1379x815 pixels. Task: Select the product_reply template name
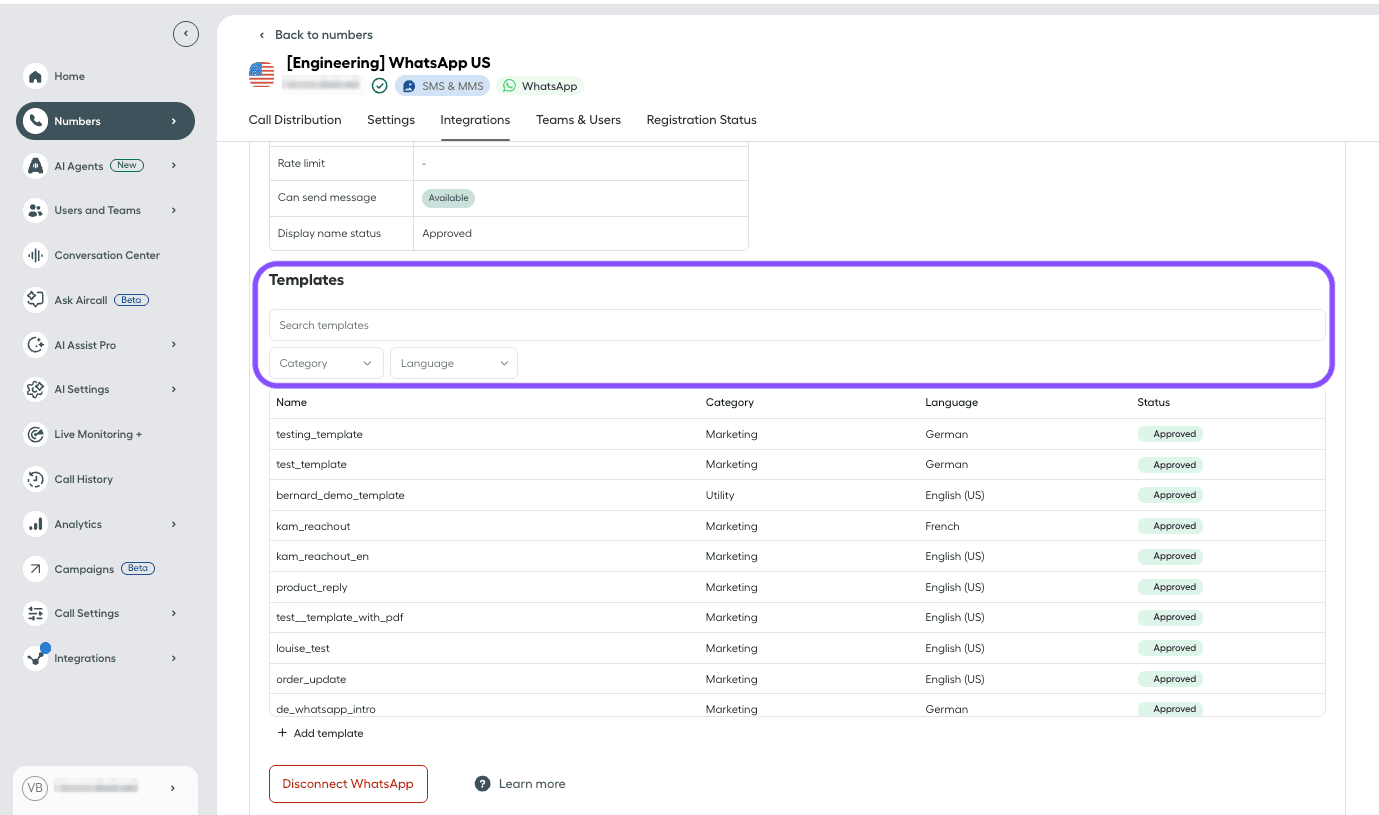point(312,587)
